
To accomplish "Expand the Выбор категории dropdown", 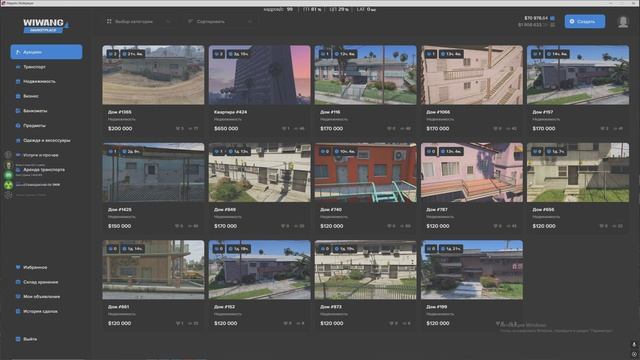I will [138, 22].
